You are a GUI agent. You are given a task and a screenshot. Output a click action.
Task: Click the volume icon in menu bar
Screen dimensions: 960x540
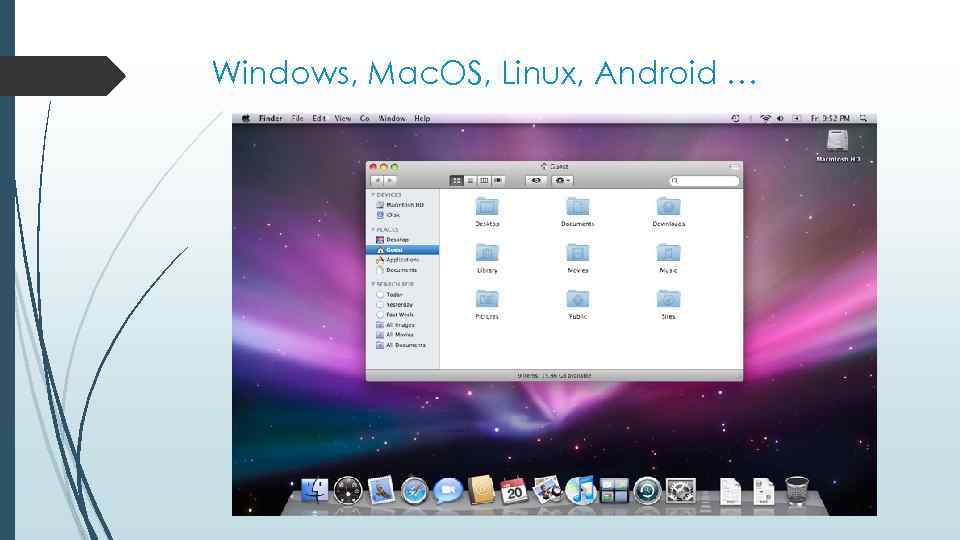781,118
